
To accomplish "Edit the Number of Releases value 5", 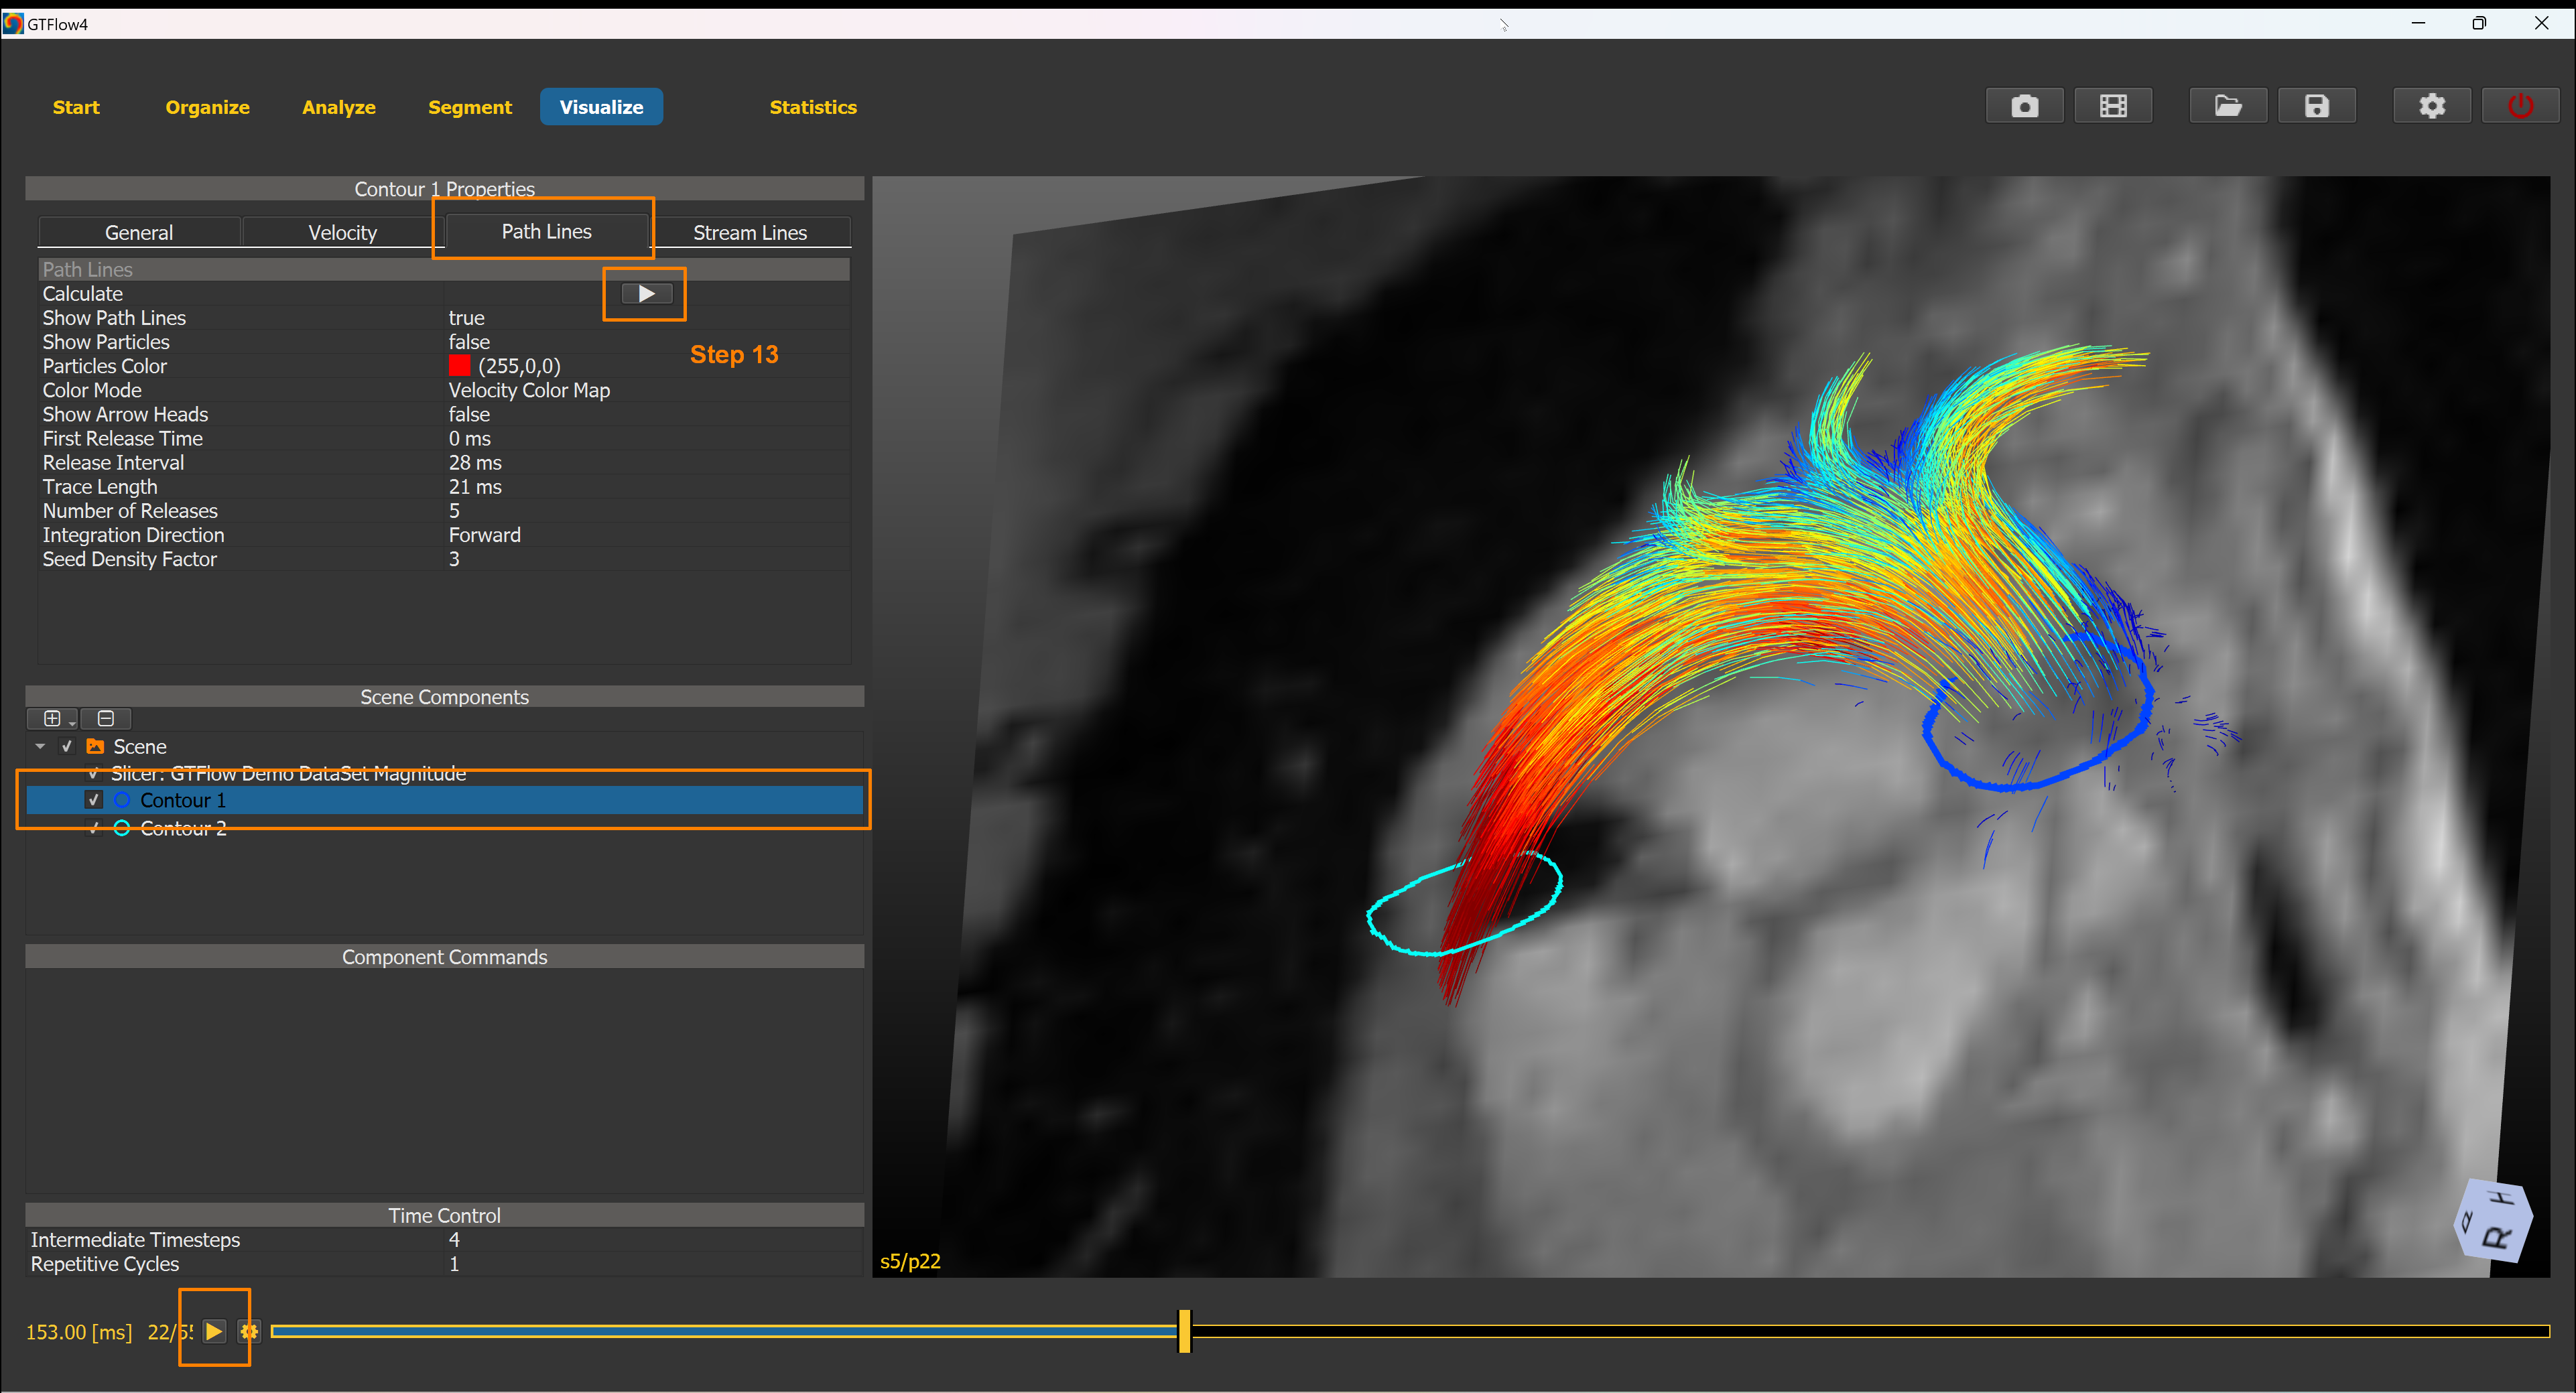I will [646, 511].
